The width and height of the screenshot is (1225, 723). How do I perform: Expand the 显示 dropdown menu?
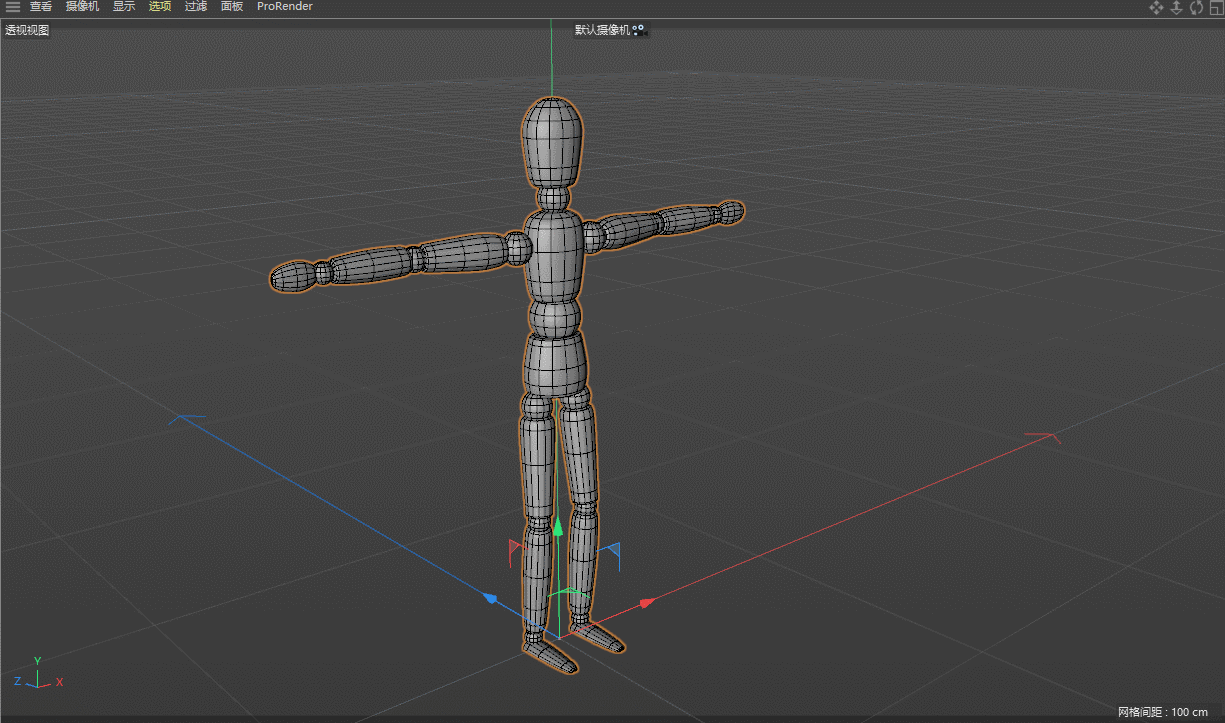tap(124, 7)
